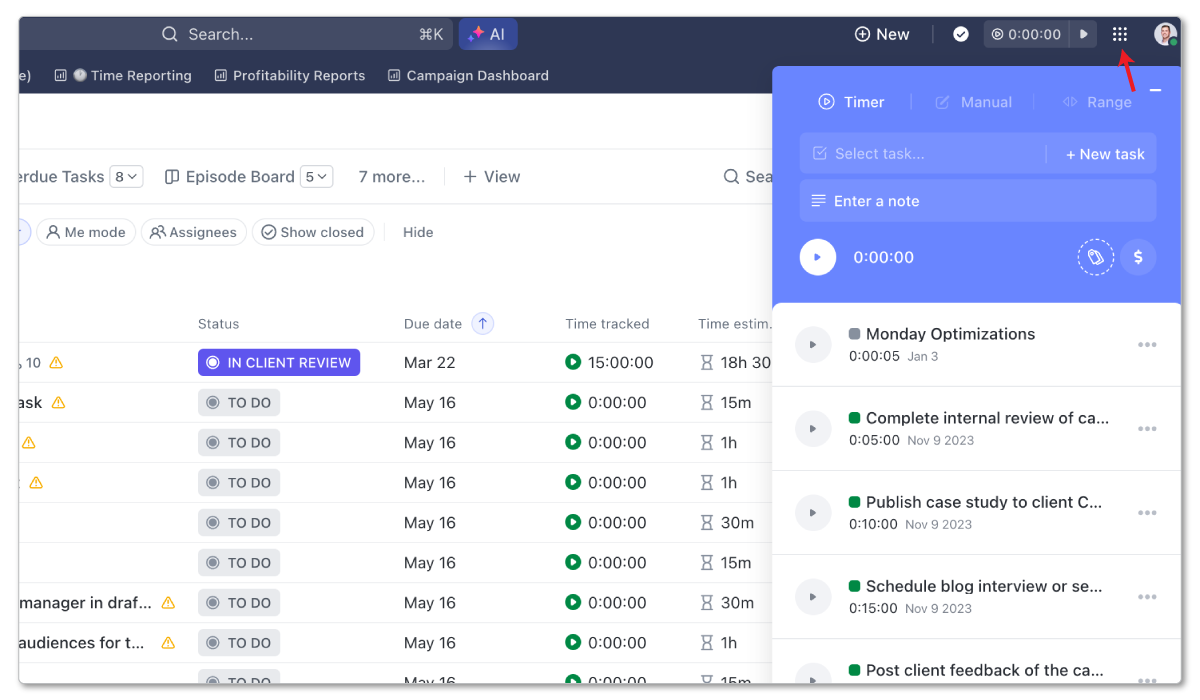Open the ellipsis menu on Monday Optimizations
Viewport: 1200px width, 700px height.
click(1147, 345)
